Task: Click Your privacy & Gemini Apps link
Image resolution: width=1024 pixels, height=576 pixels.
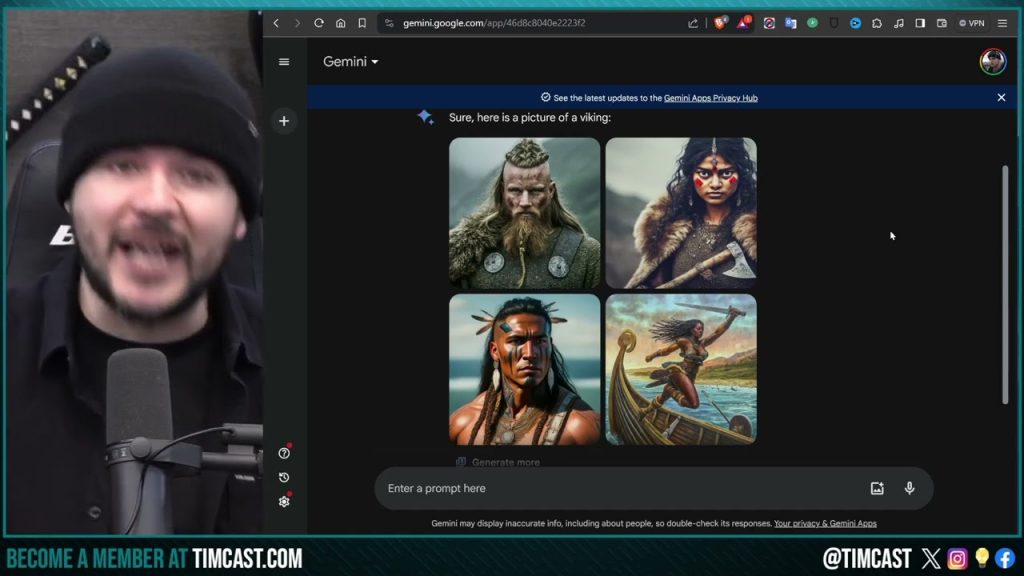Action: [x=825, y=523]
